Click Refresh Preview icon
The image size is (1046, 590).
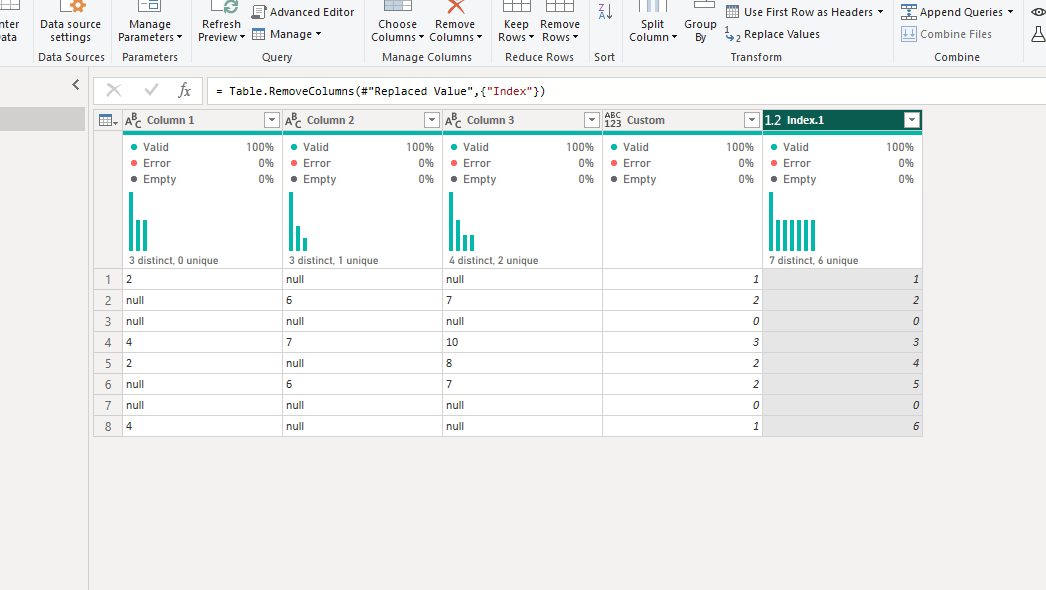click(x=224, y=7)
